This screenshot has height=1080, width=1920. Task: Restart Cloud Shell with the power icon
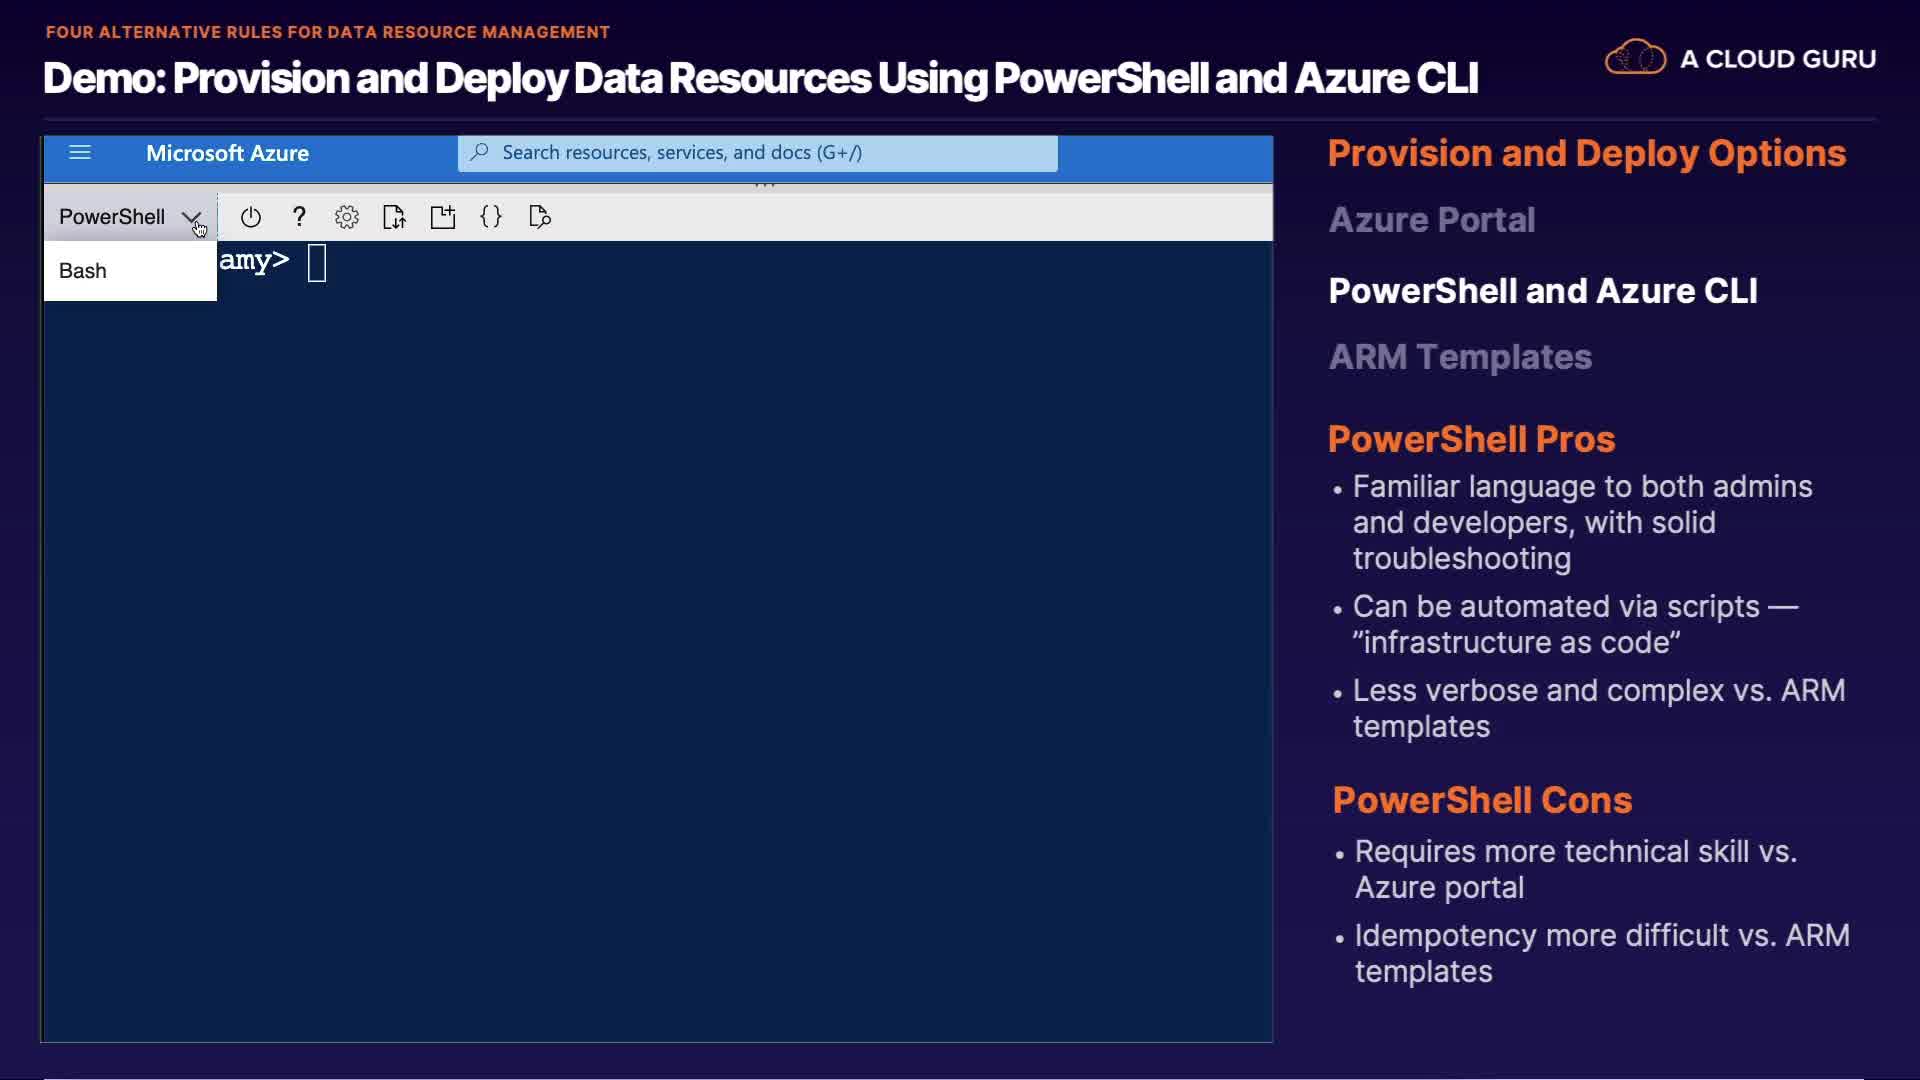coord(251,217)
